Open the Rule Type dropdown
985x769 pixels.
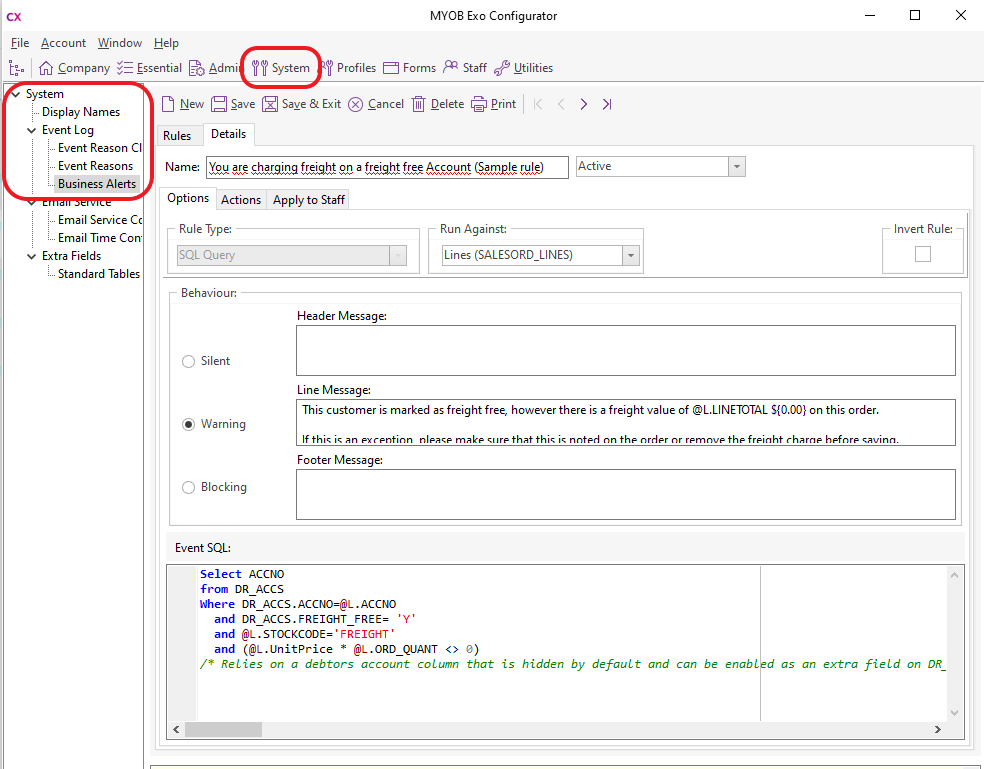click(x=398, y=255)
